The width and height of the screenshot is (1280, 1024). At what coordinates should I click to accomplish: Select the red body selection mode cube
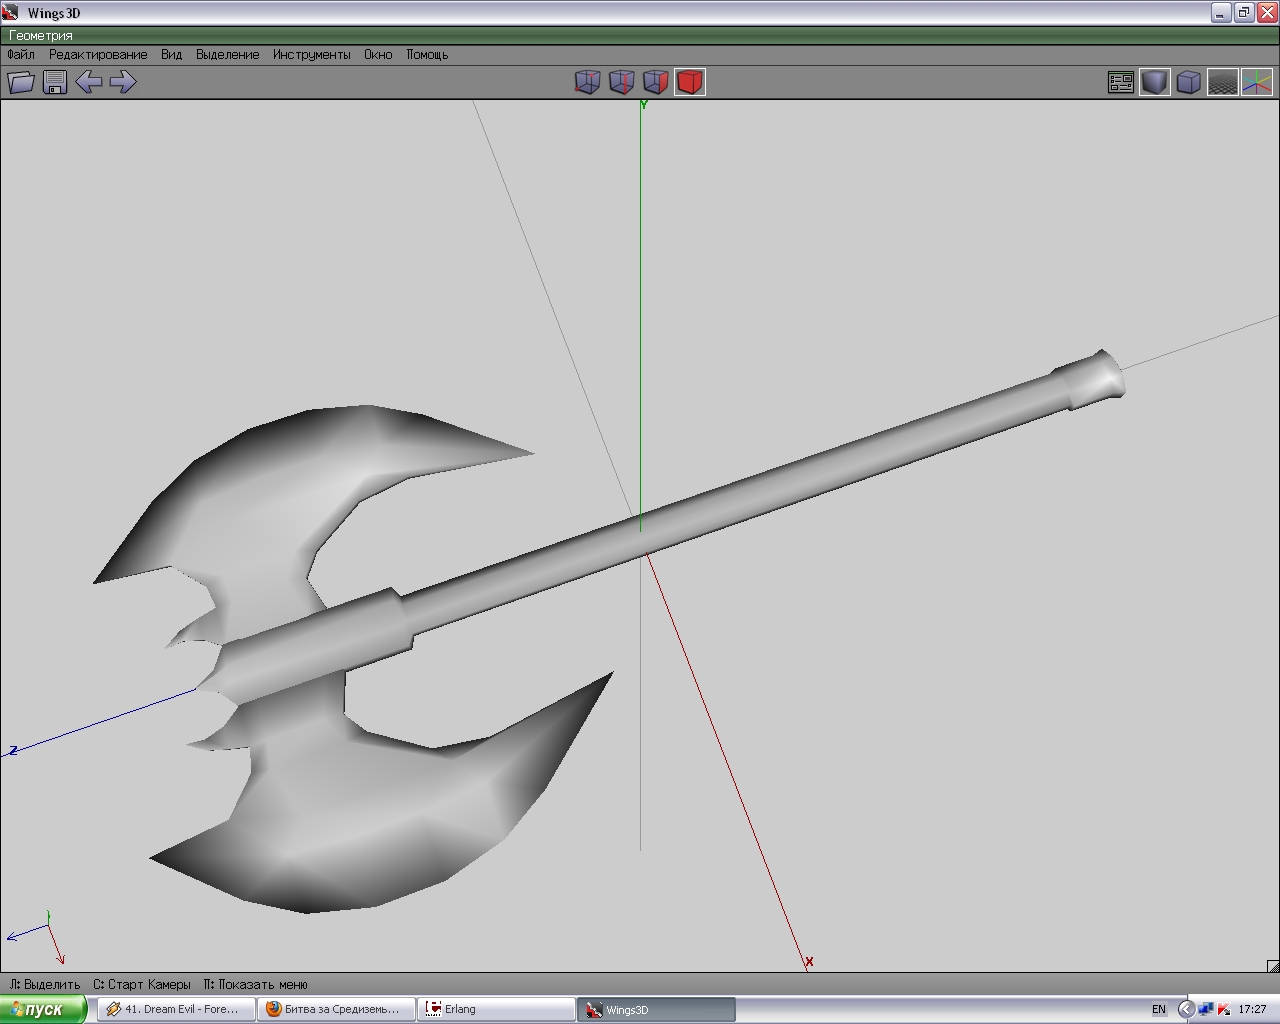[x=690, y=82]
